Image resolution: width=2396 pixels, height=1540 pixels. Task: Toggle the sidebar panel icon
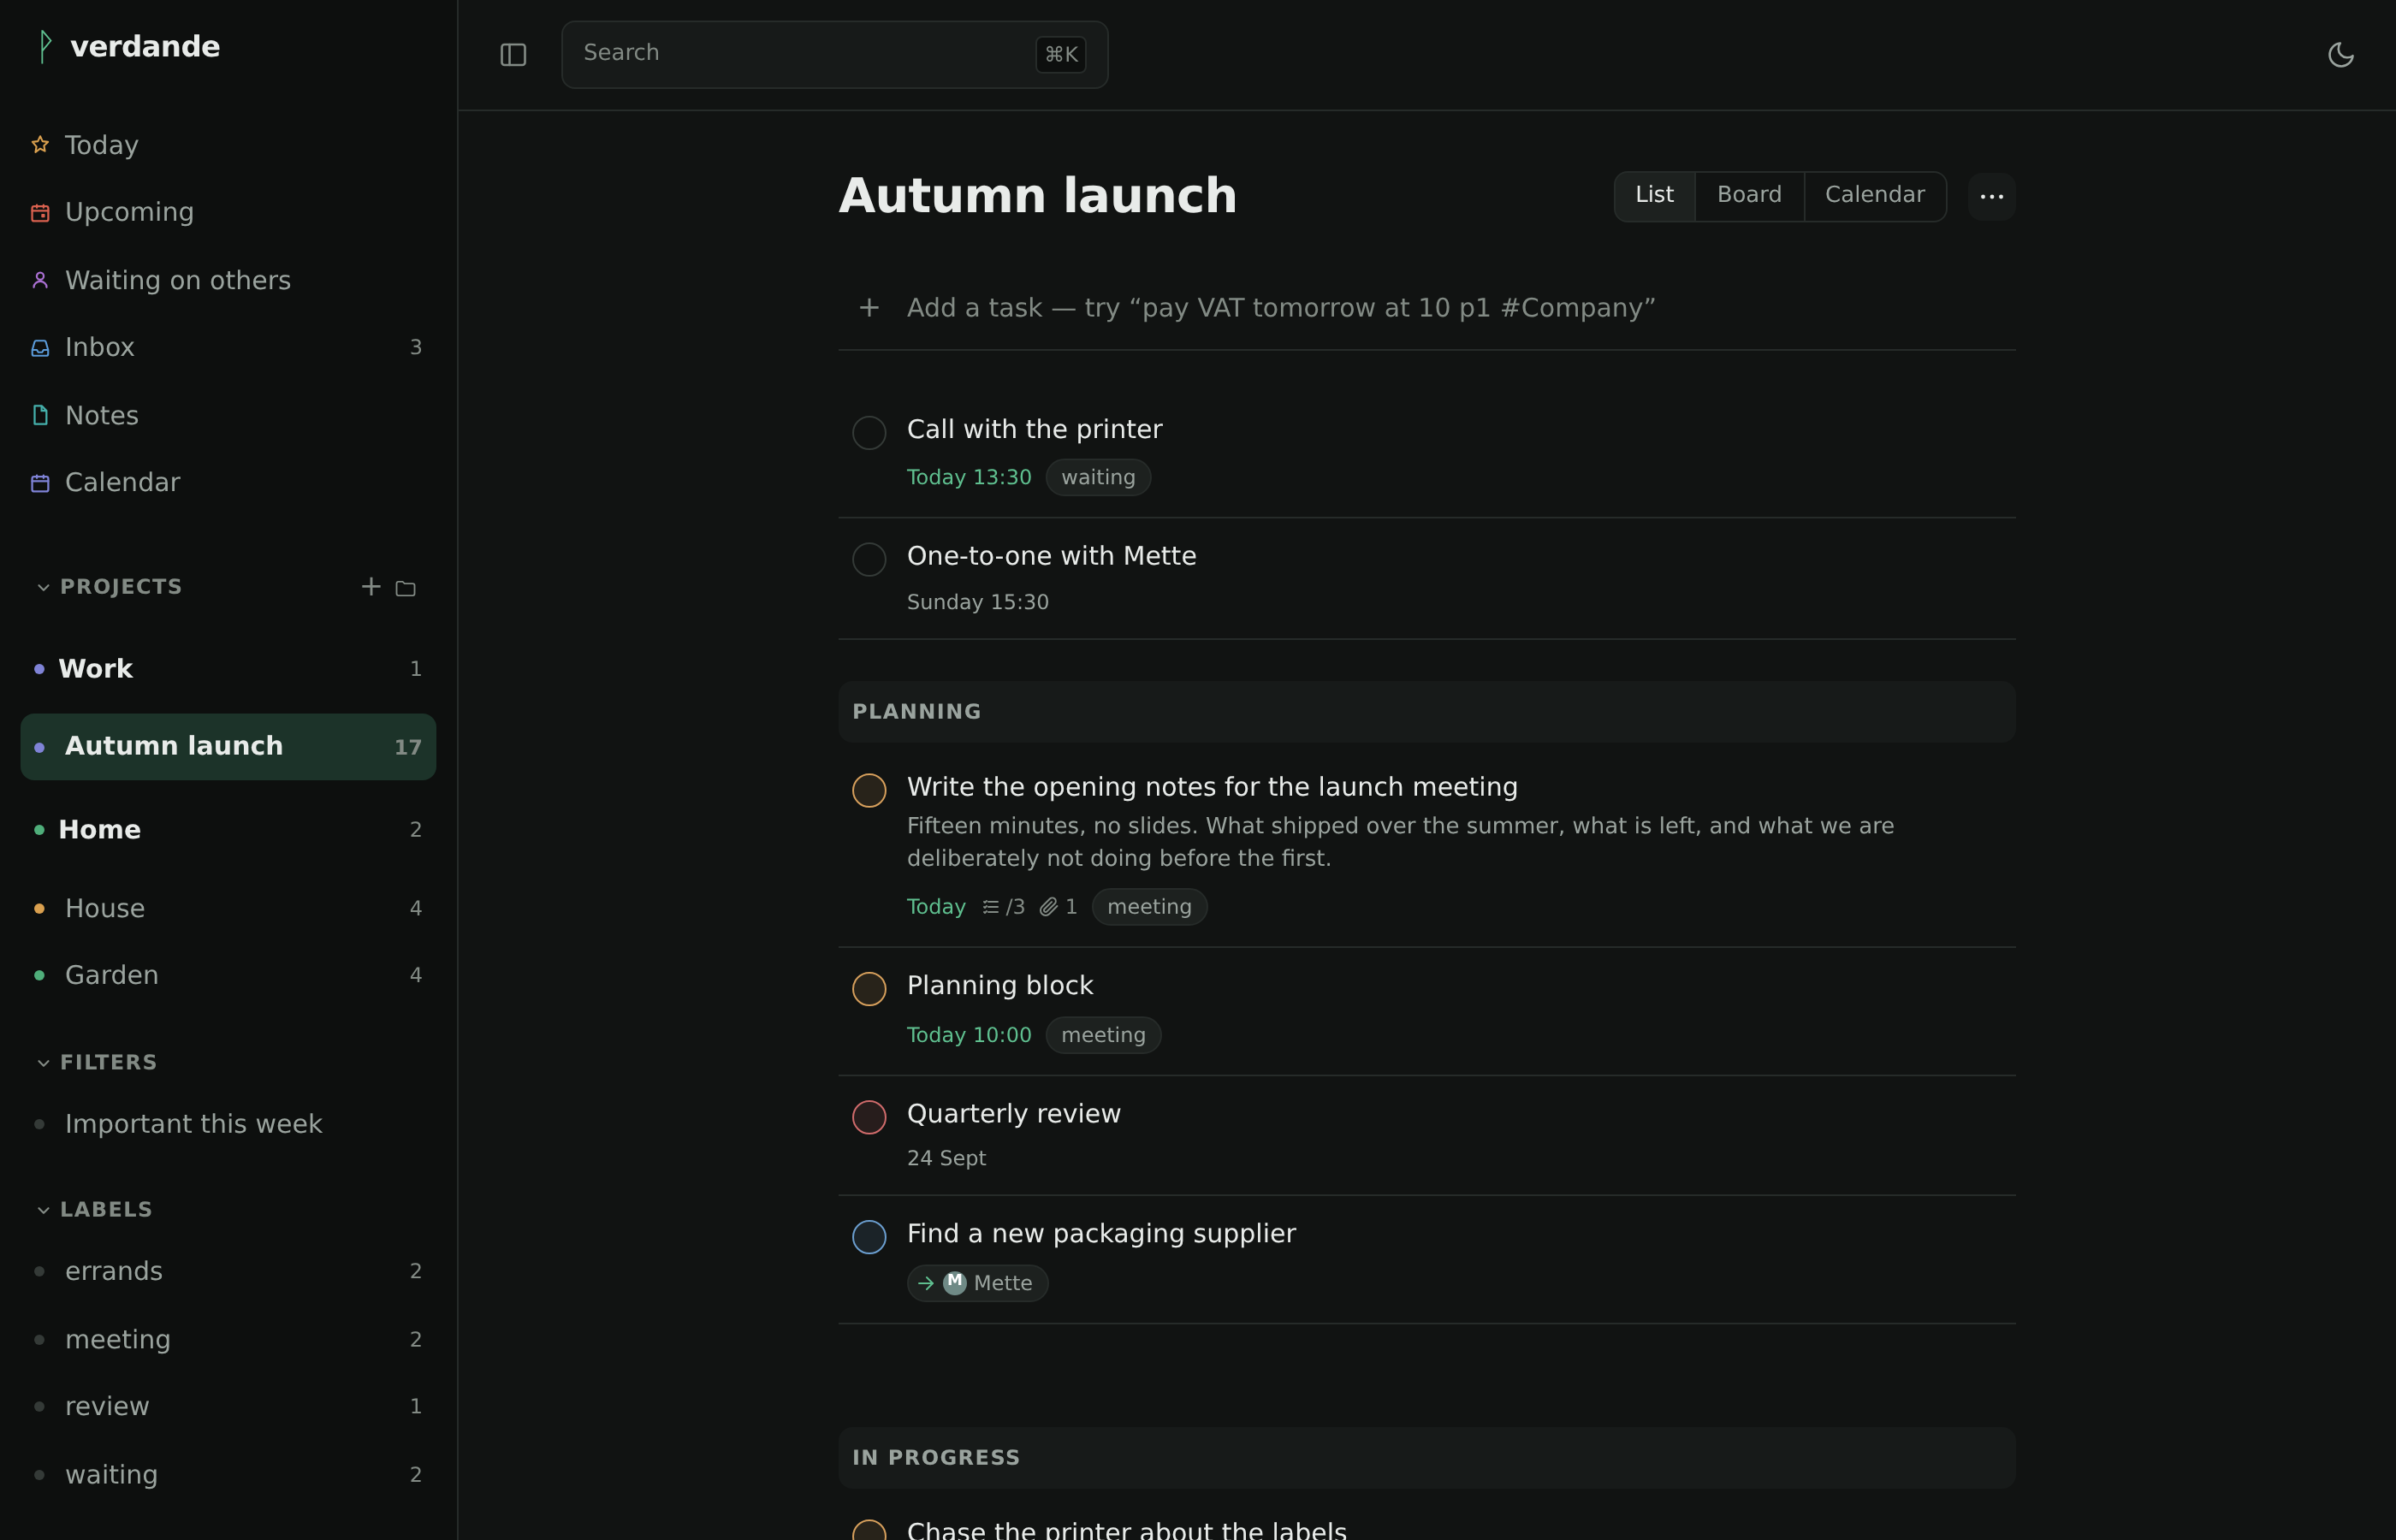click(x=513, y=55)
